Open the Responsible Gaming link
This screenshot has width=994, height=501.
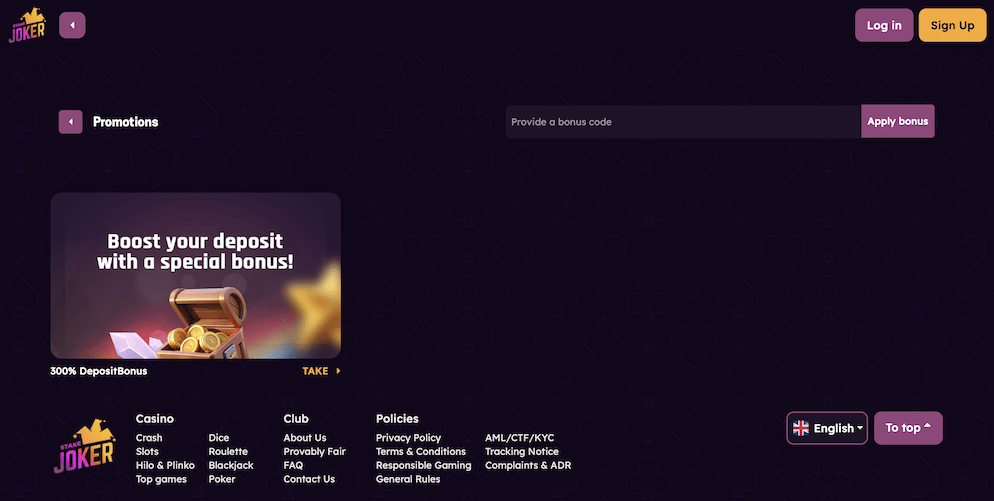(x=423, y=465)
